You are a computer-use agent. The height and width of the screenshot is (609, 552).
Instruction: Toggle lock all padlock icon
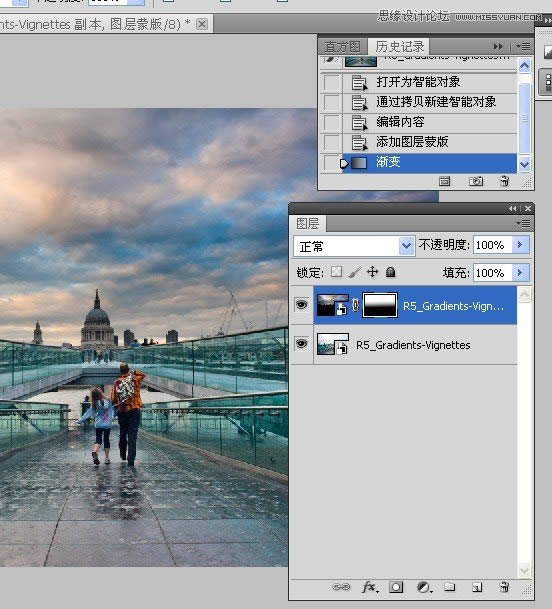click(390, 272)
